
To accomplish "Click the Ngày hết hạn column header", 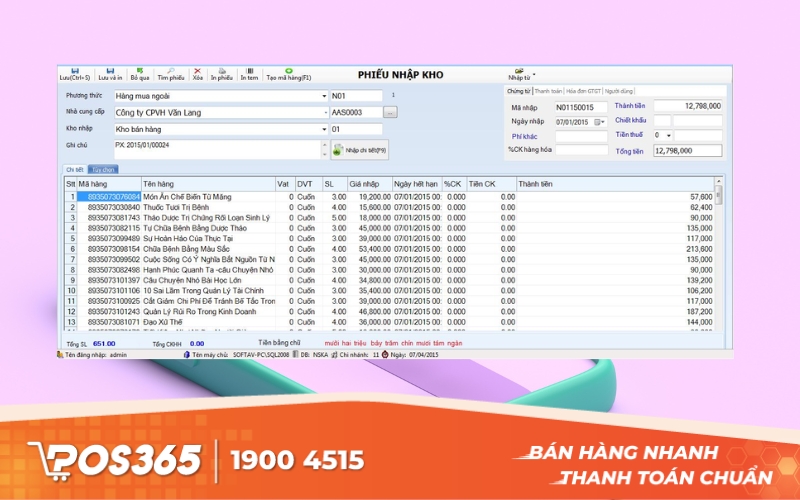I will 416,184.
